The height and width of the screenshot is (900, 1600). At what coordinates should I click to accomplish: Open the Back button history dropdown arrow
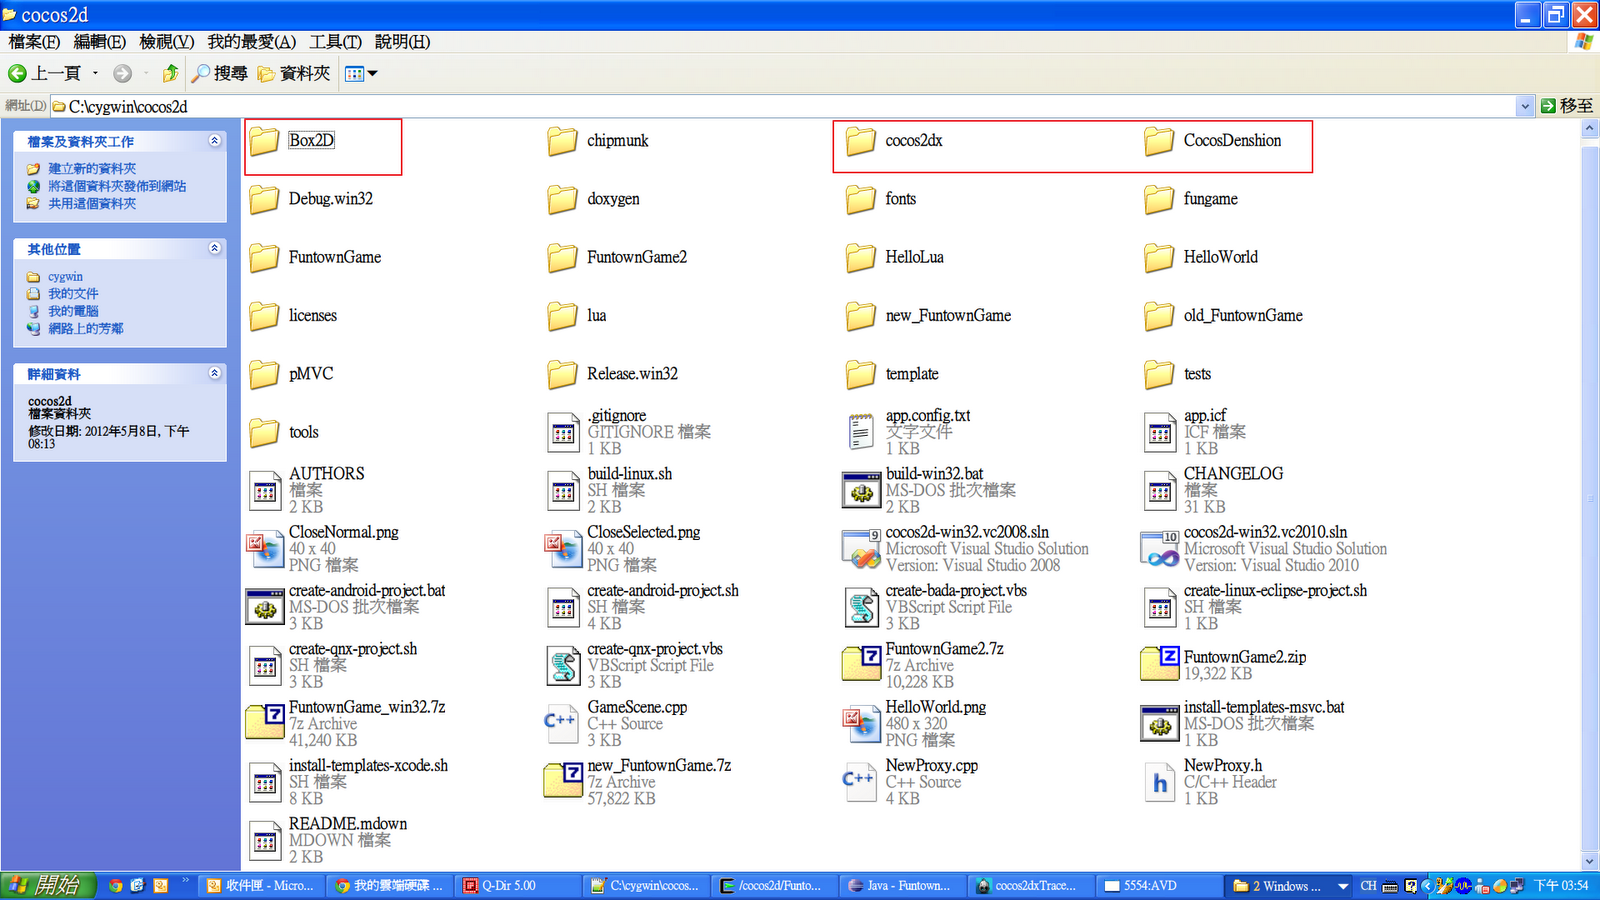click(x=96, y=73)
